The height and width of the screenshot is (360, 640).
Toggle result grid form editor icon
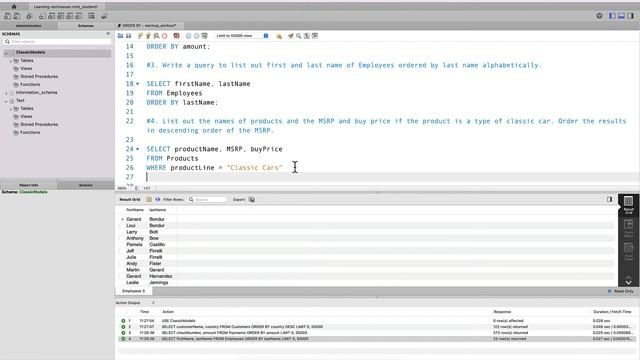point(149,200)
